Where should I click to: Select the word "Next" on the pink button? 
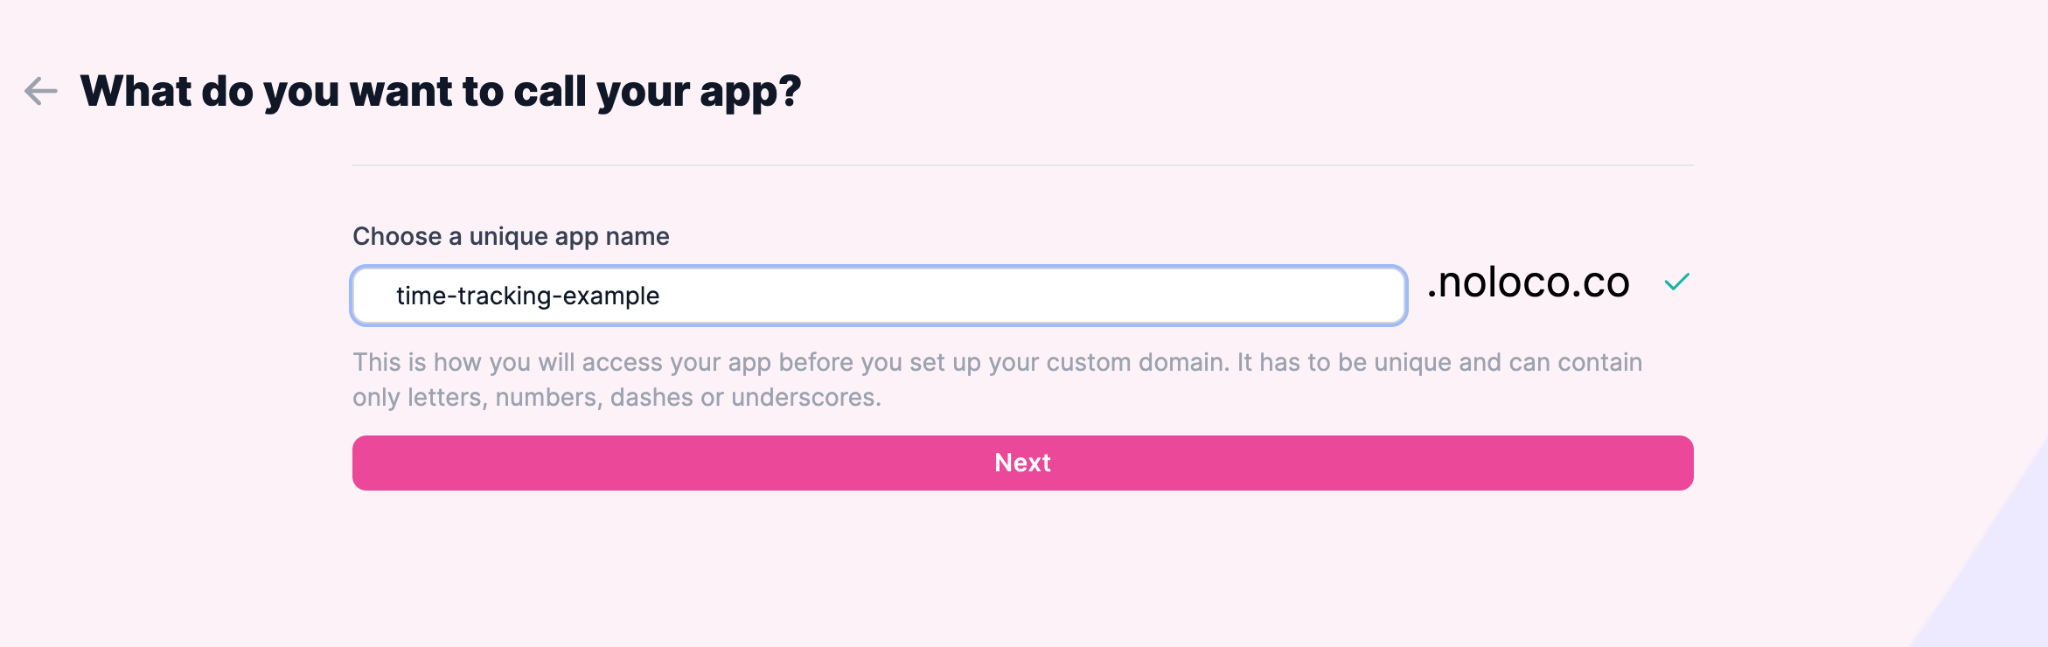click(1022, 463)
